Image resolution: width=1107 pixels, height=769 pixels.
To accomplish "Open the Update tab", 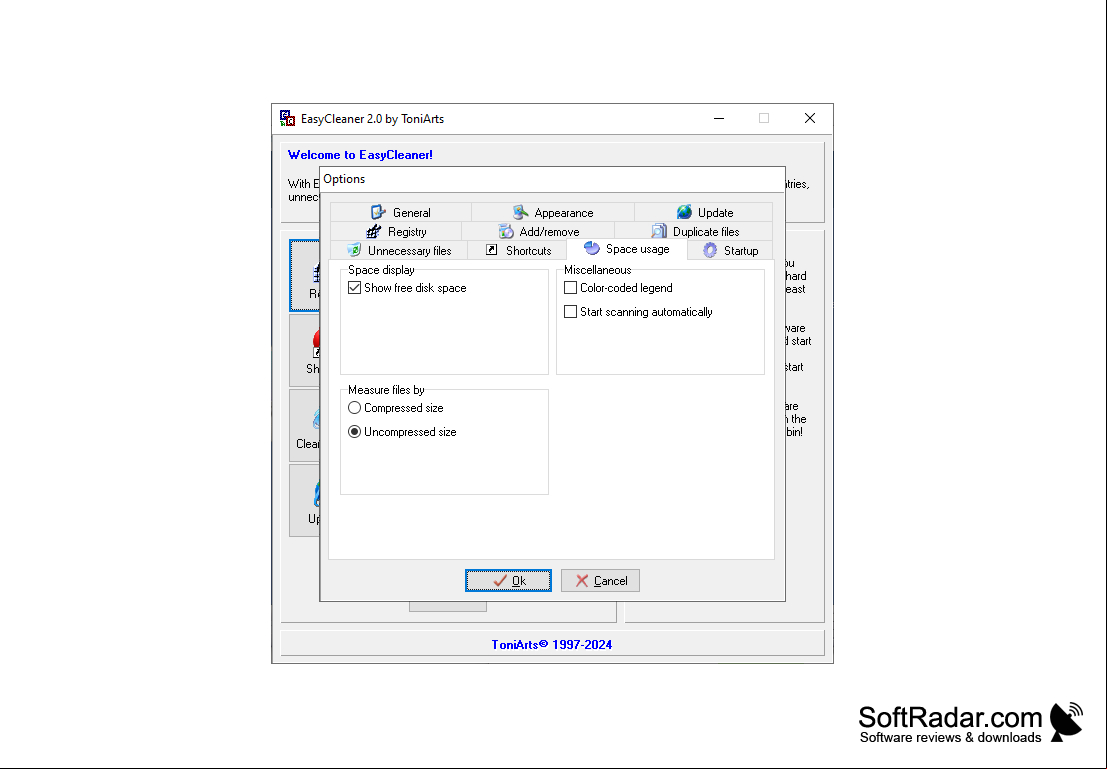I will coord(703,212).
